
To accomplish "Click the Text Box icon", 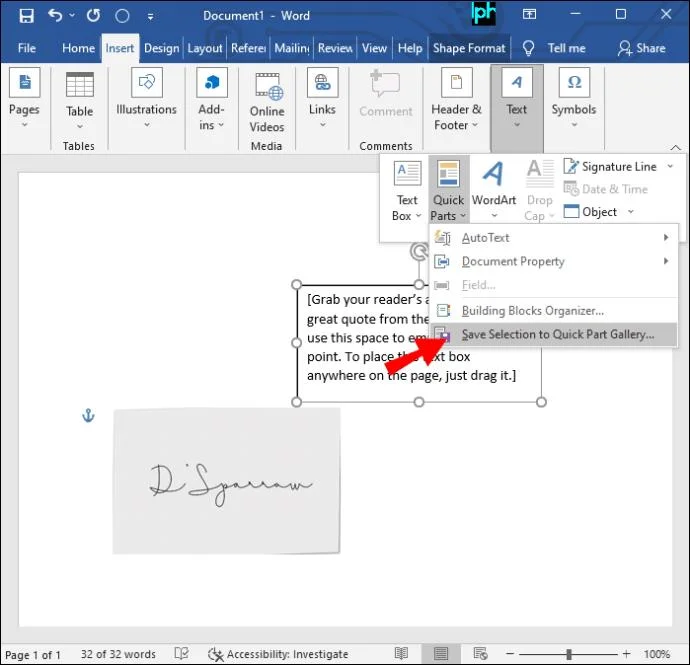I will click(407, 173).
